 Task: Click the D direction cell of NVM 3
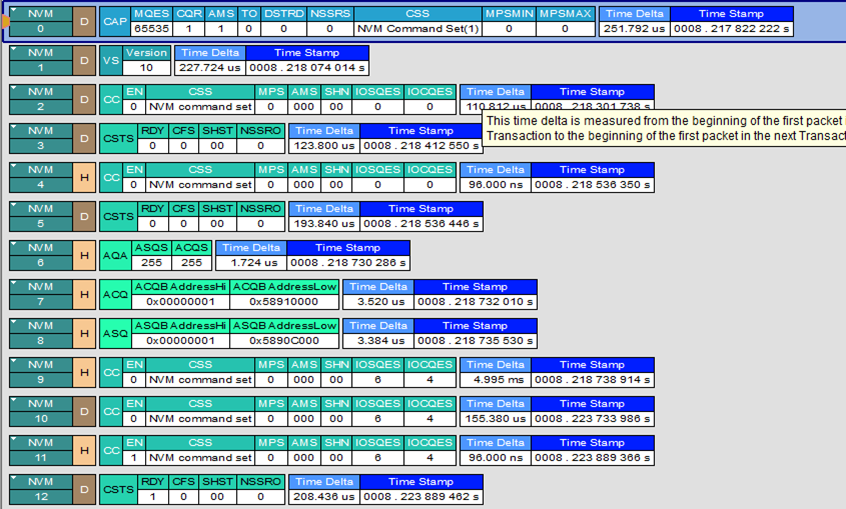(x=86, y=139)
